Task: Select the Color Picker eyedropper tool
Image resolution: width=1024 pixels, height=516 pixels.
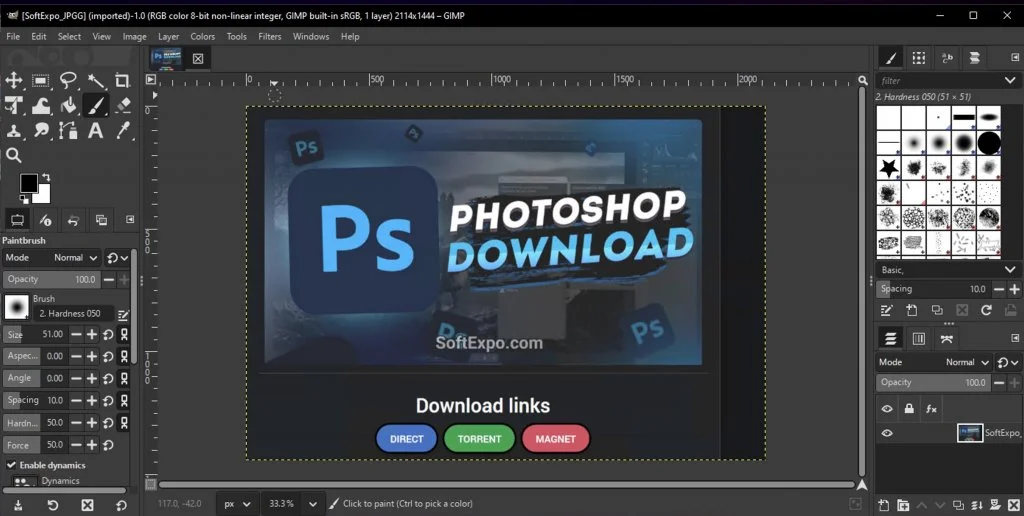Action: (123, 131)
